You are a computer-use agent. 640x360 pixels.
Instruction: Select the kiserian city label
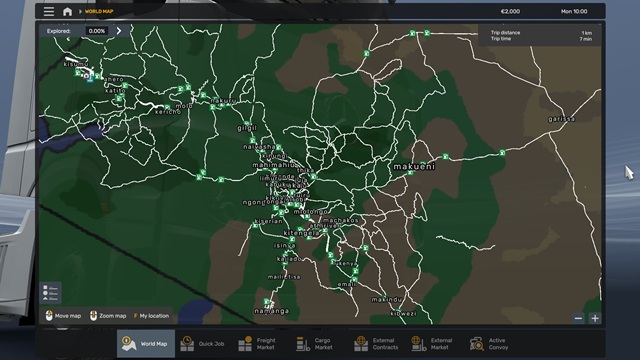tap(268, 221)
